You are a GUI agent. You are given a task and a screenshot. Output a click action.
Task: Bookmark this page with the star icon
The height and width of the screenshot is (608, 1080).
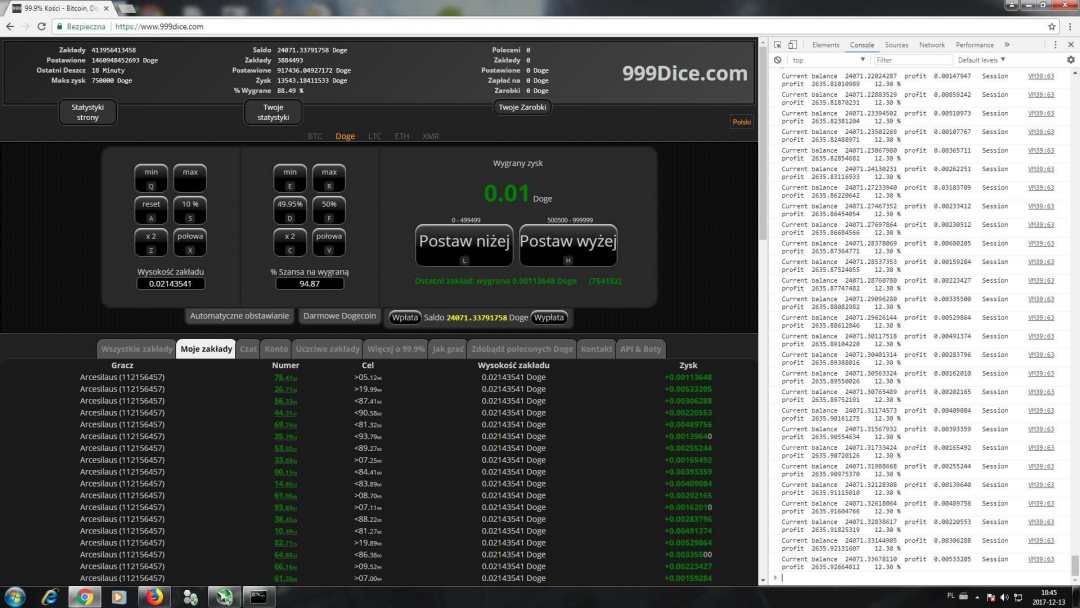(x=1052, y=27)
